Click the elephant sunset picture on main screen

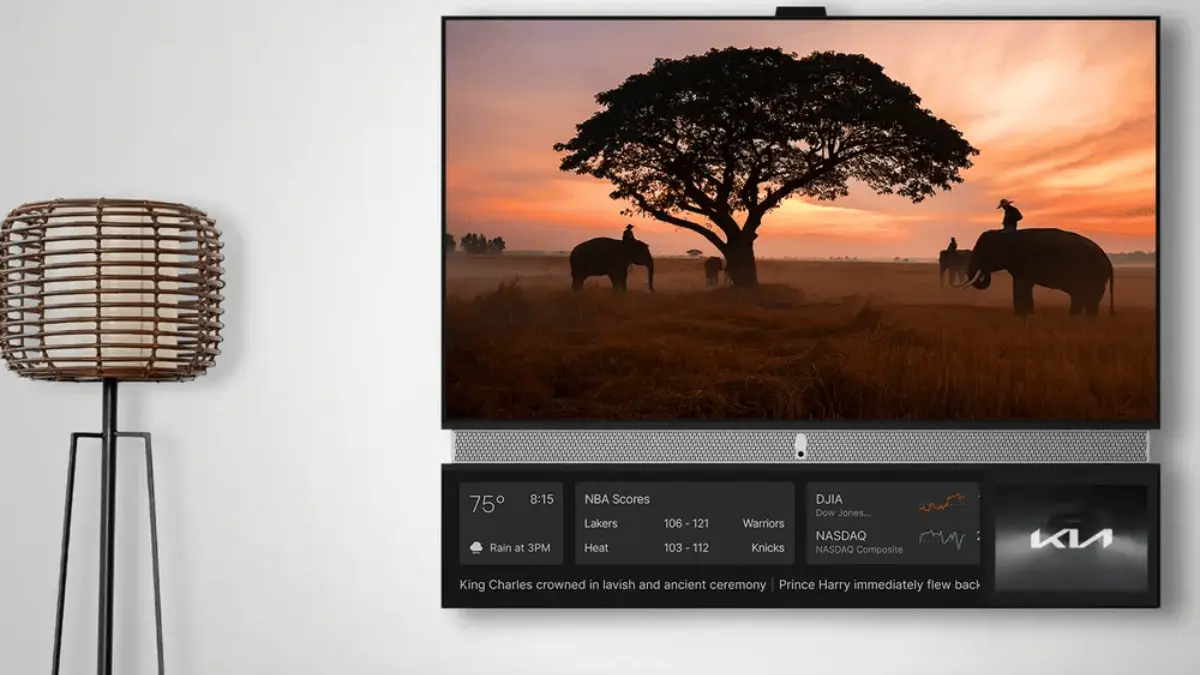800,220
